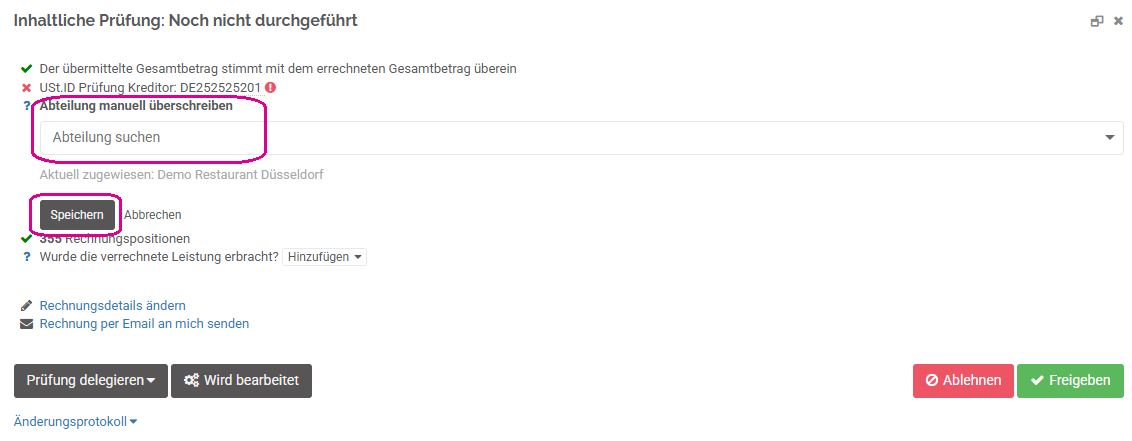Expand the Prüfung delegieren menu

pos(91,380)
